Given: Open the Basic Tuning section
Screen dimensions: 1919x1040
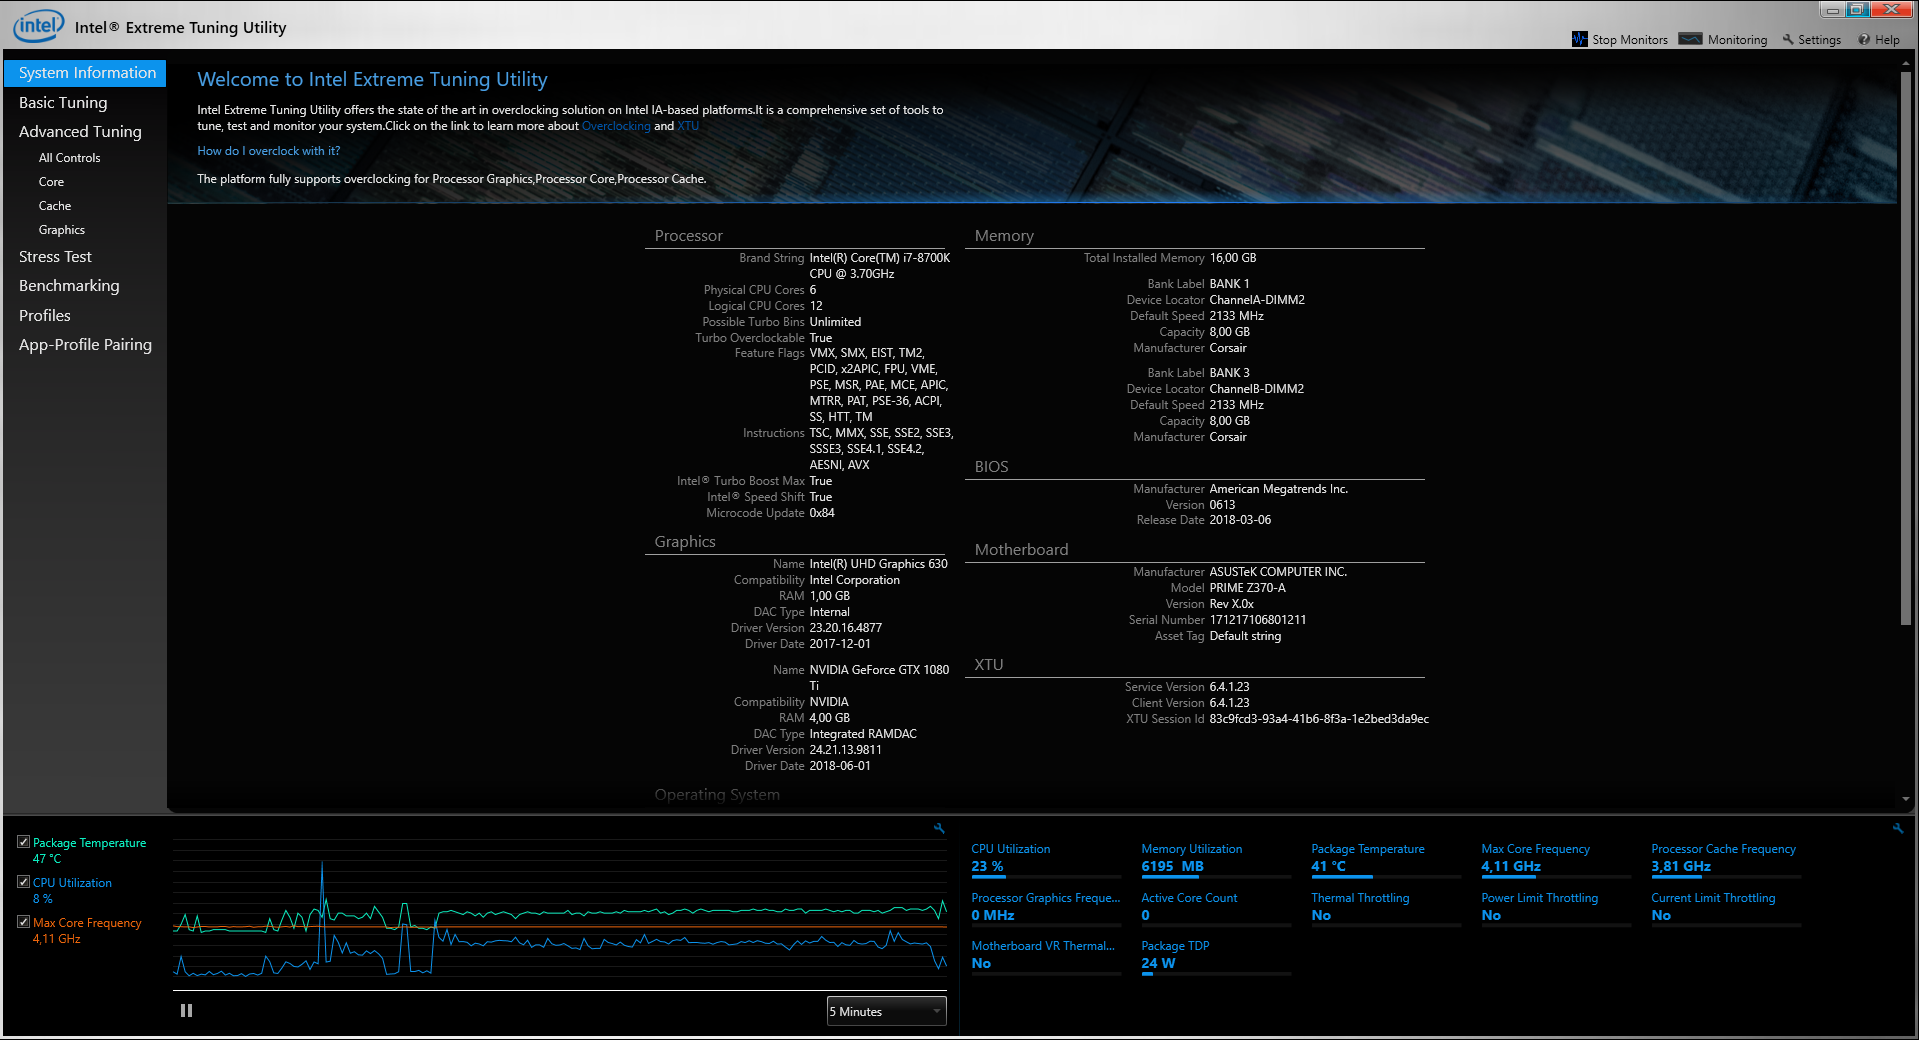Looking at the screenshot, I should point(63,102).
